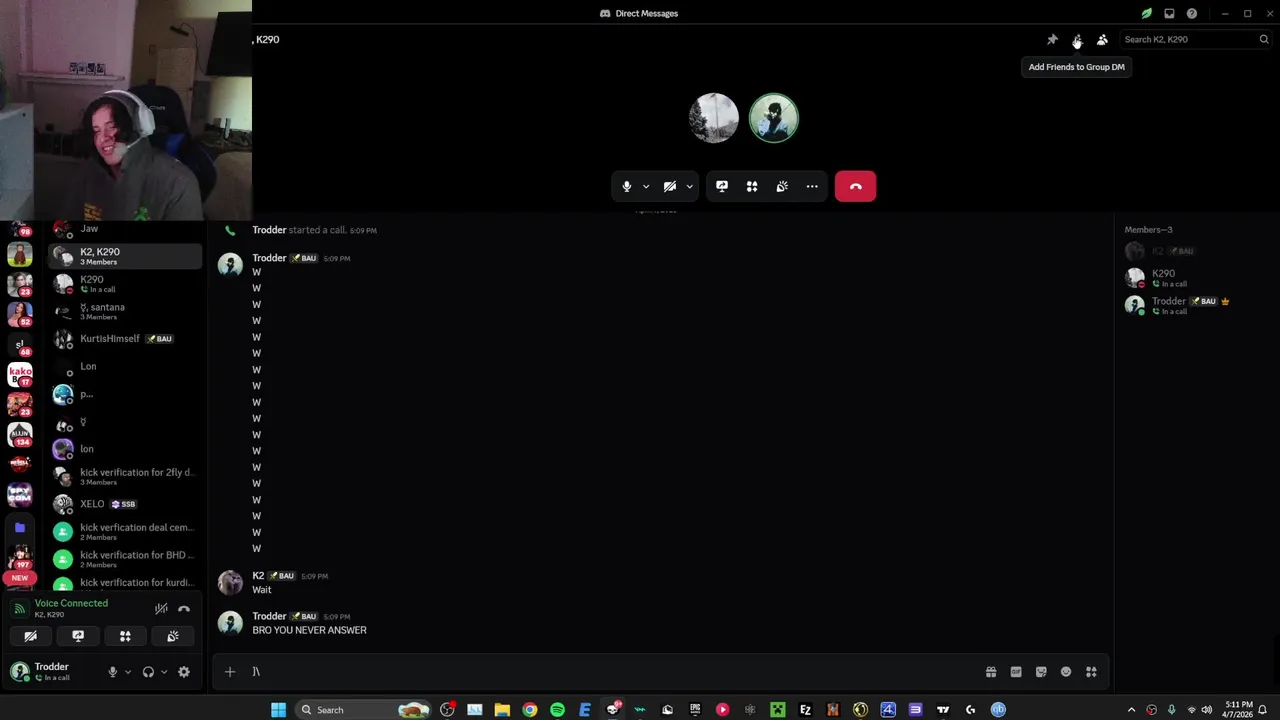Start an activity from call controls

coord(752,186)
